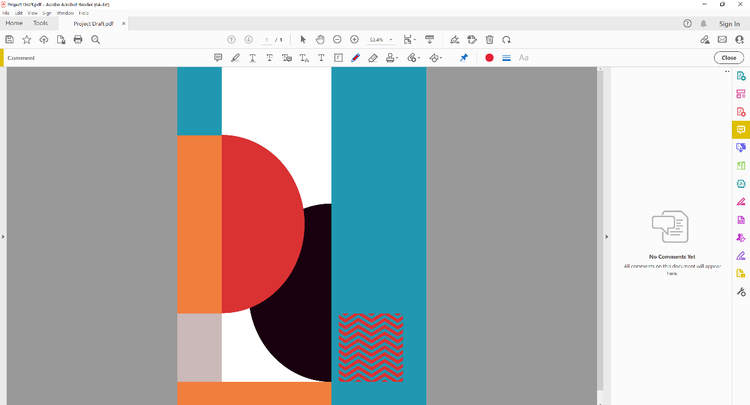Close the Comment toolbar with Close button

coord(729,58)
